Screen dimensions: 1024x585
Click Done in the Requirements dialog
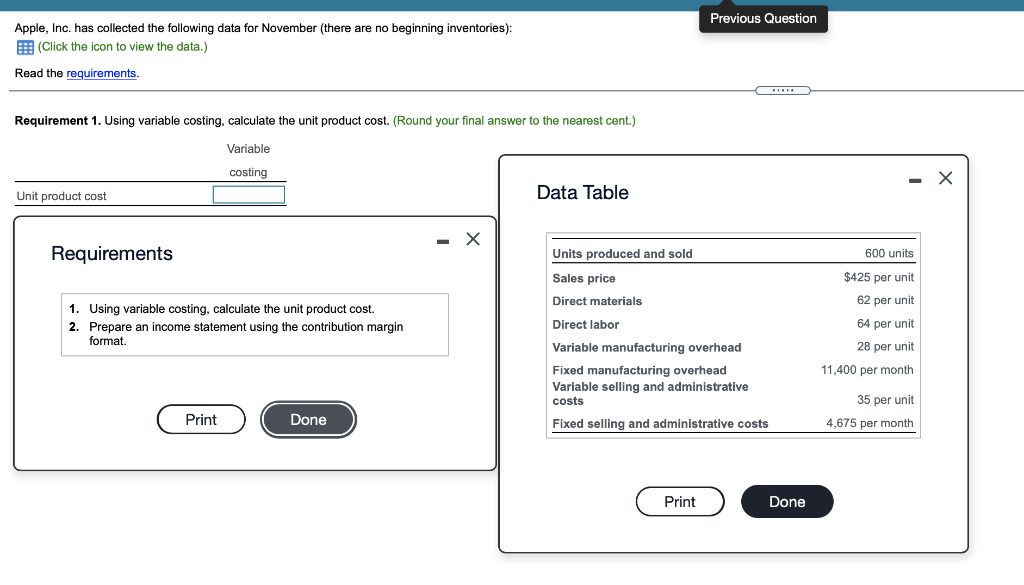308,419
